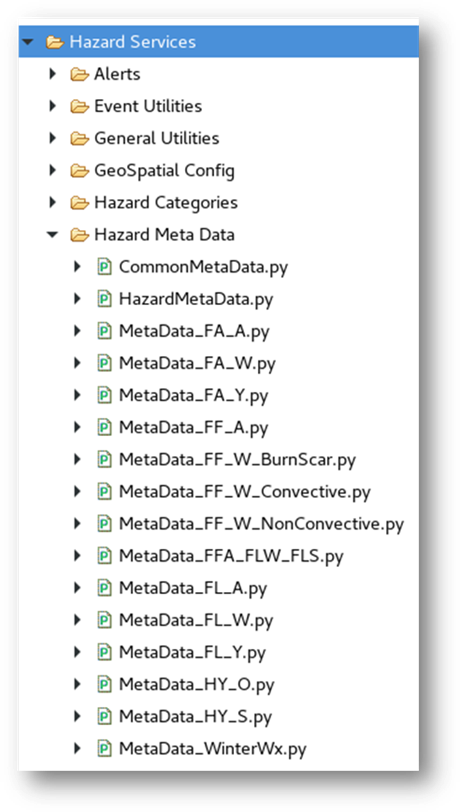Click the Python file icon for MetaData_HY_O.py
The width and height of the screenshot is (460, 812).
pyautogui.click(x=105, y=685)
